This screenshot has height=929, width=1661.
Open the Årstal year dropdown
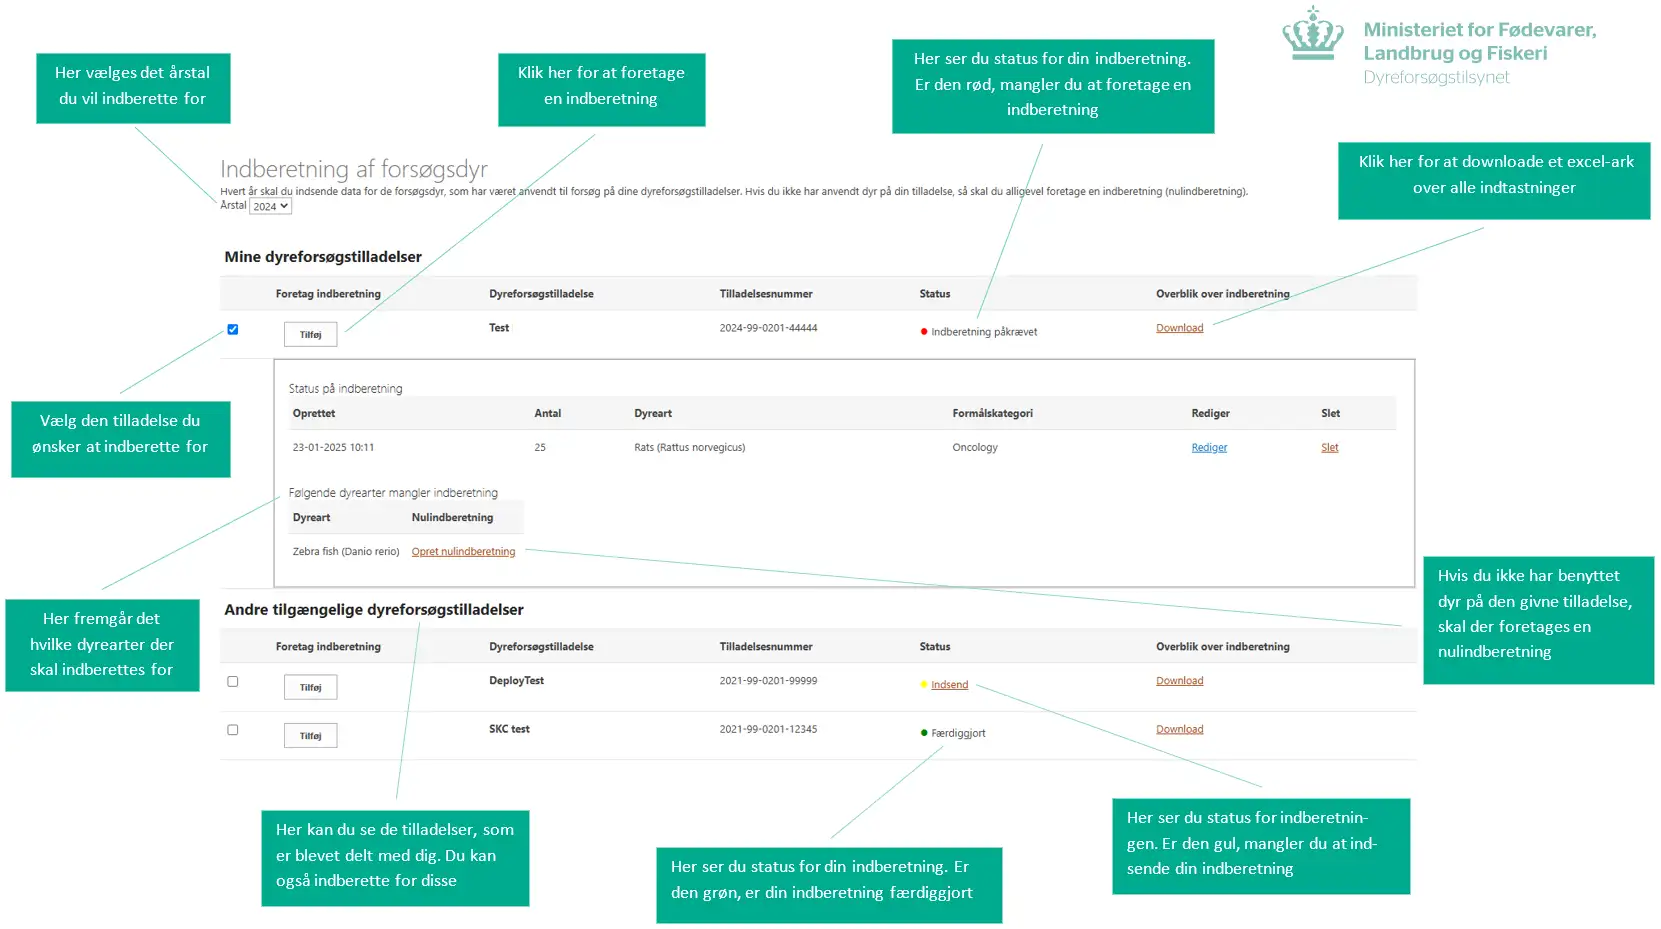click(270, 206)
